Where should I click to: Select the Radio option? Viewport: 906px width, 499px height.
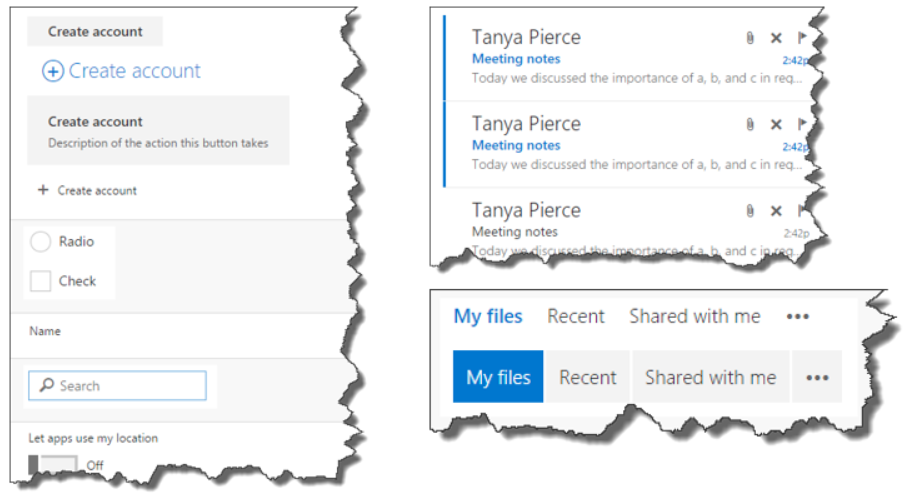[x=41, y=242]
